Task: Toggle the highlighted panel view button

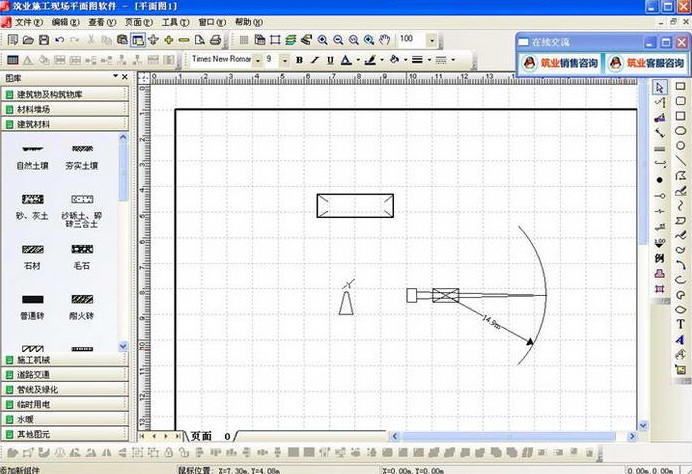Action: pyautogui.click(x=138, y=40)
